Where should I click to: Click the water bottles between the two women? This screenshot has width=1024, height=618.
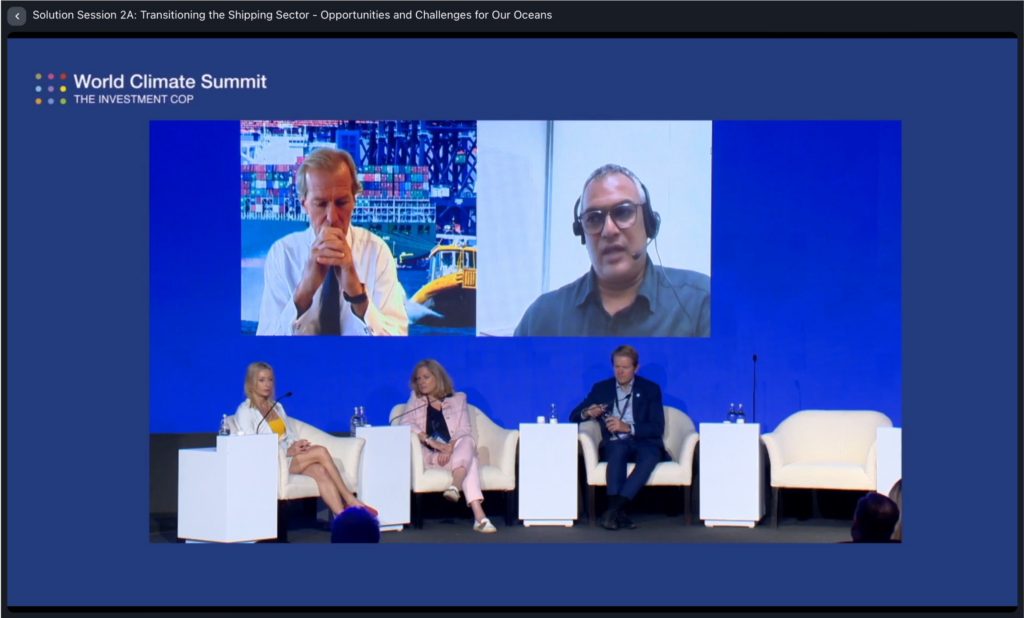pos(359,417)
